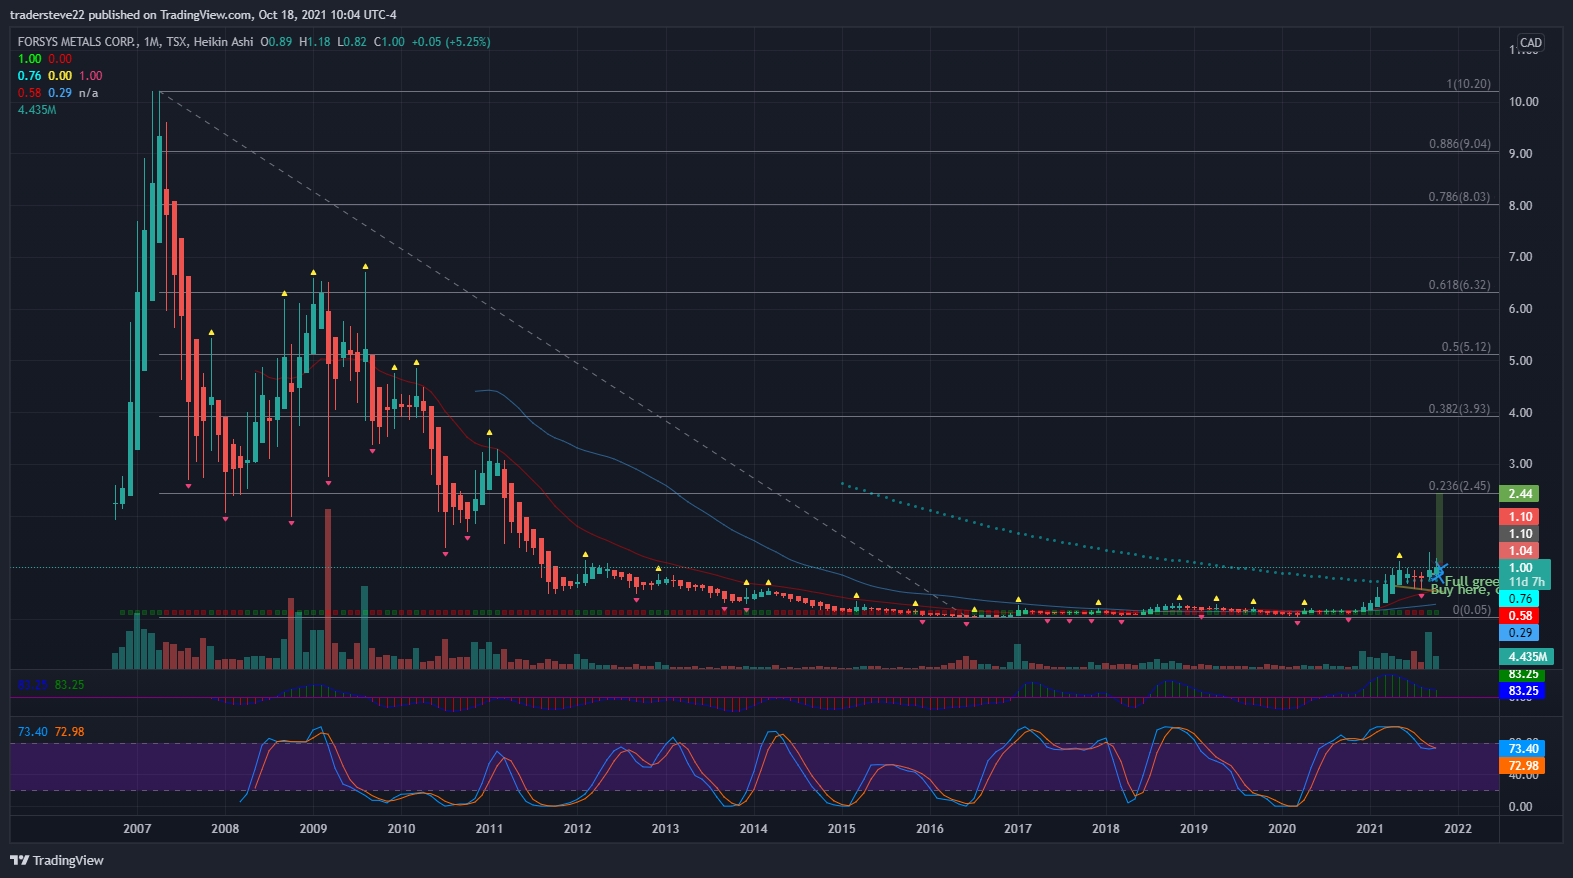
Task: Click the low value L0.82
Action: click(352, 42)
